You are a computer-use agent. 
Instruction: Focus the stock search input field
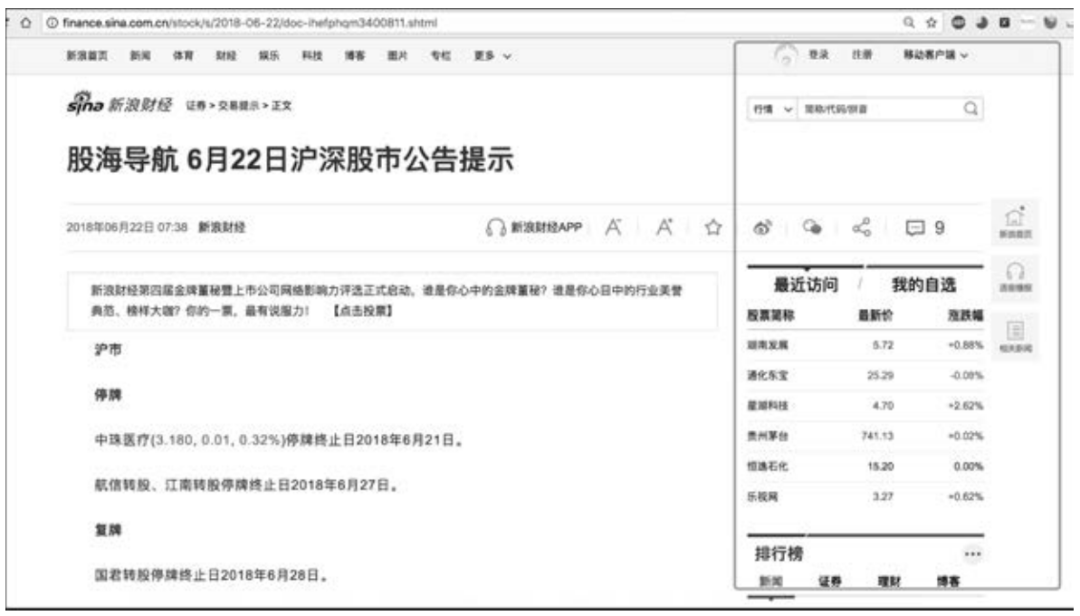coord(880,109)
